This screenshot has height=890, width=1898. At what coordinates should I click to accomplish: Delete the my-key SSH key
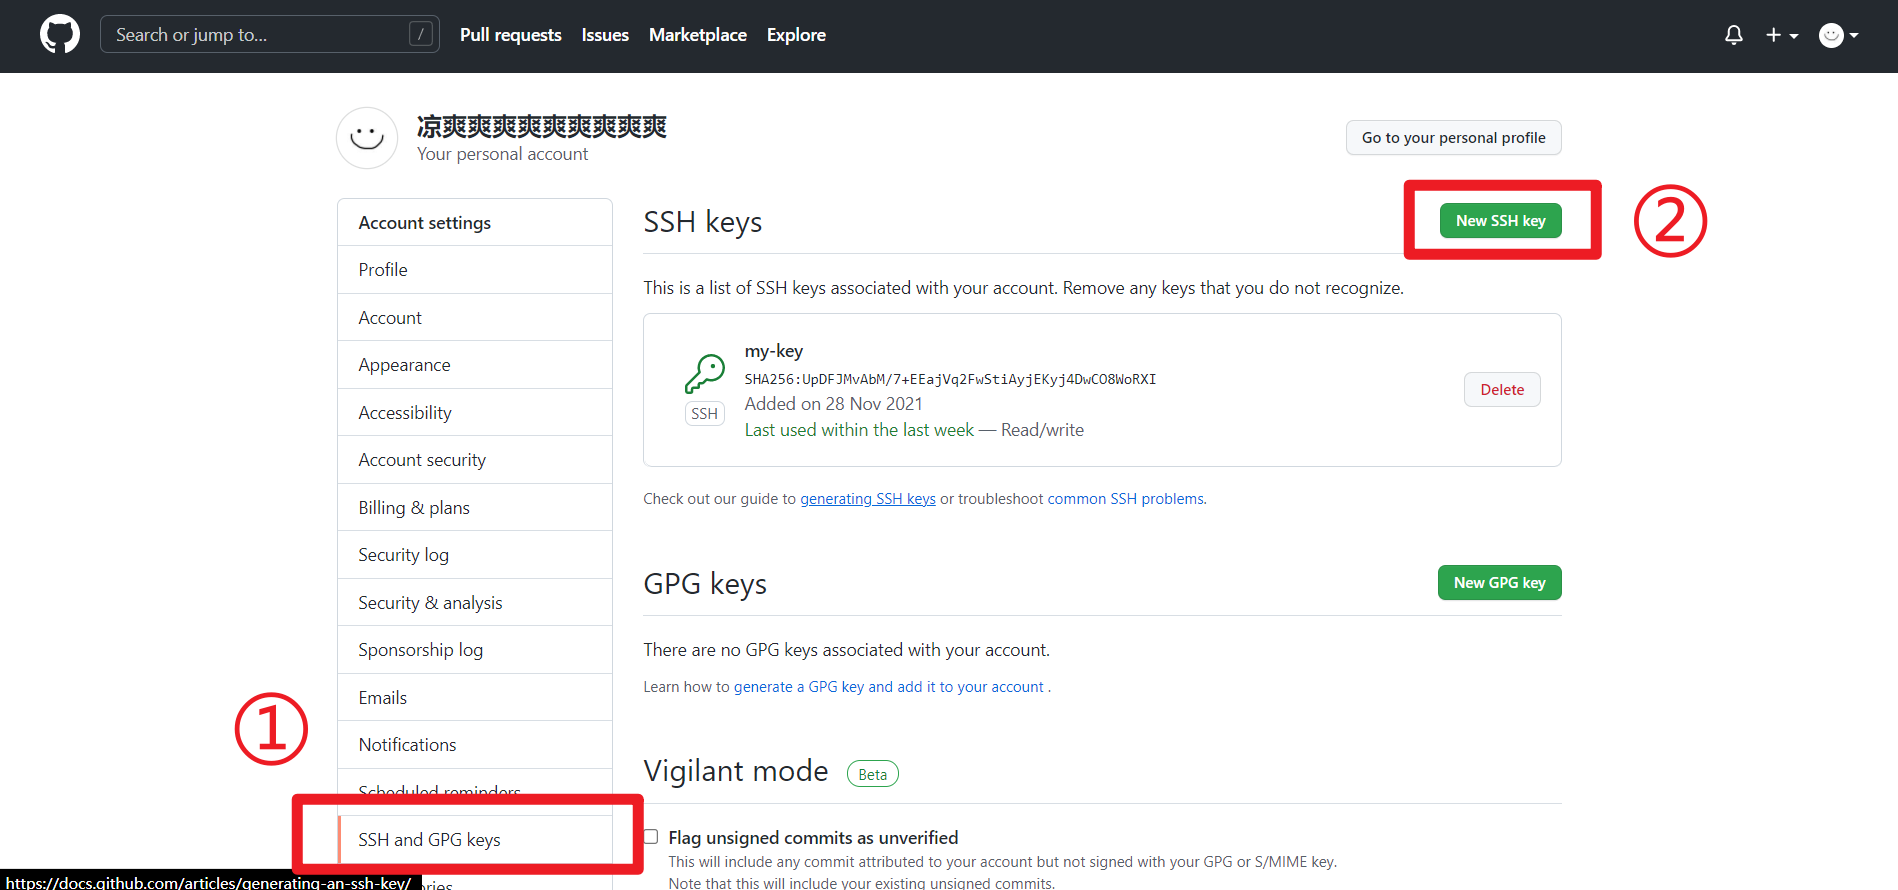click(1502, 390)
